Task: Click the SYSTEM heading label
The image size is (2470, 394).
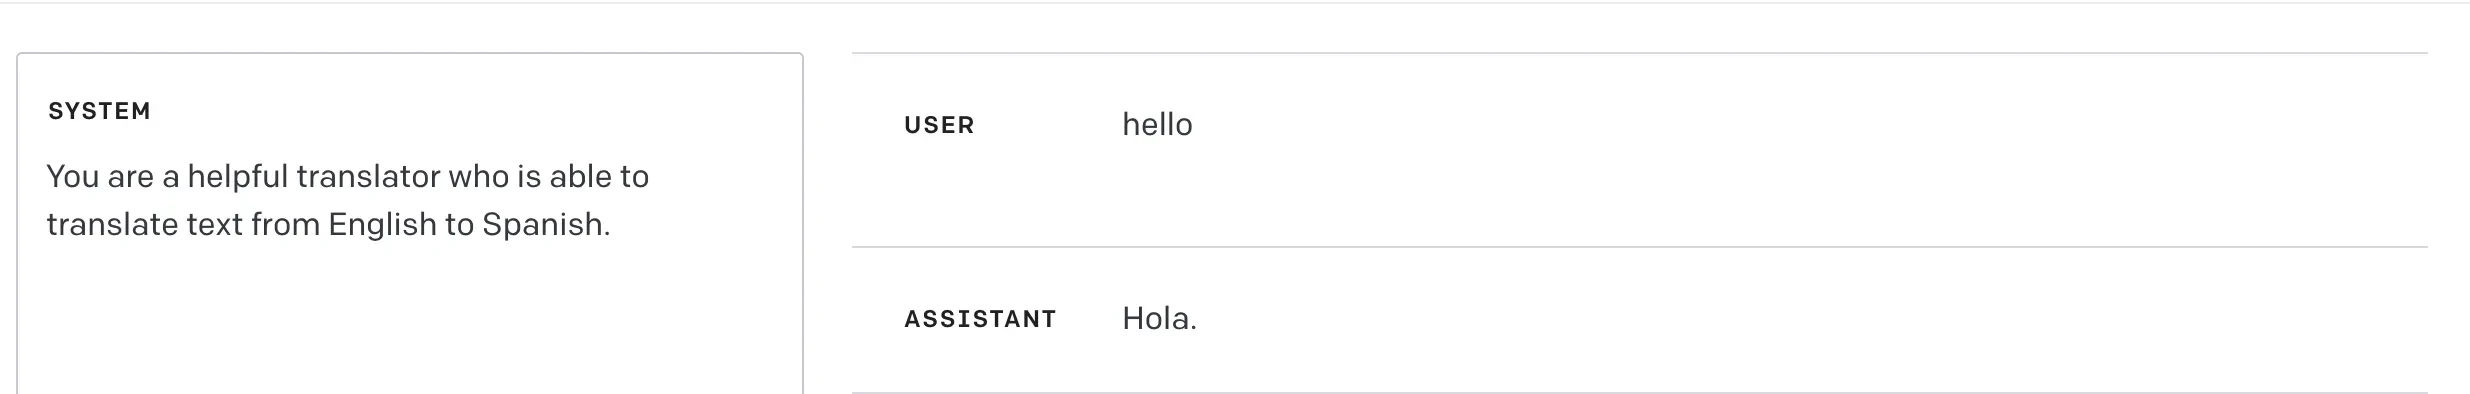Action: coord(99,111)
